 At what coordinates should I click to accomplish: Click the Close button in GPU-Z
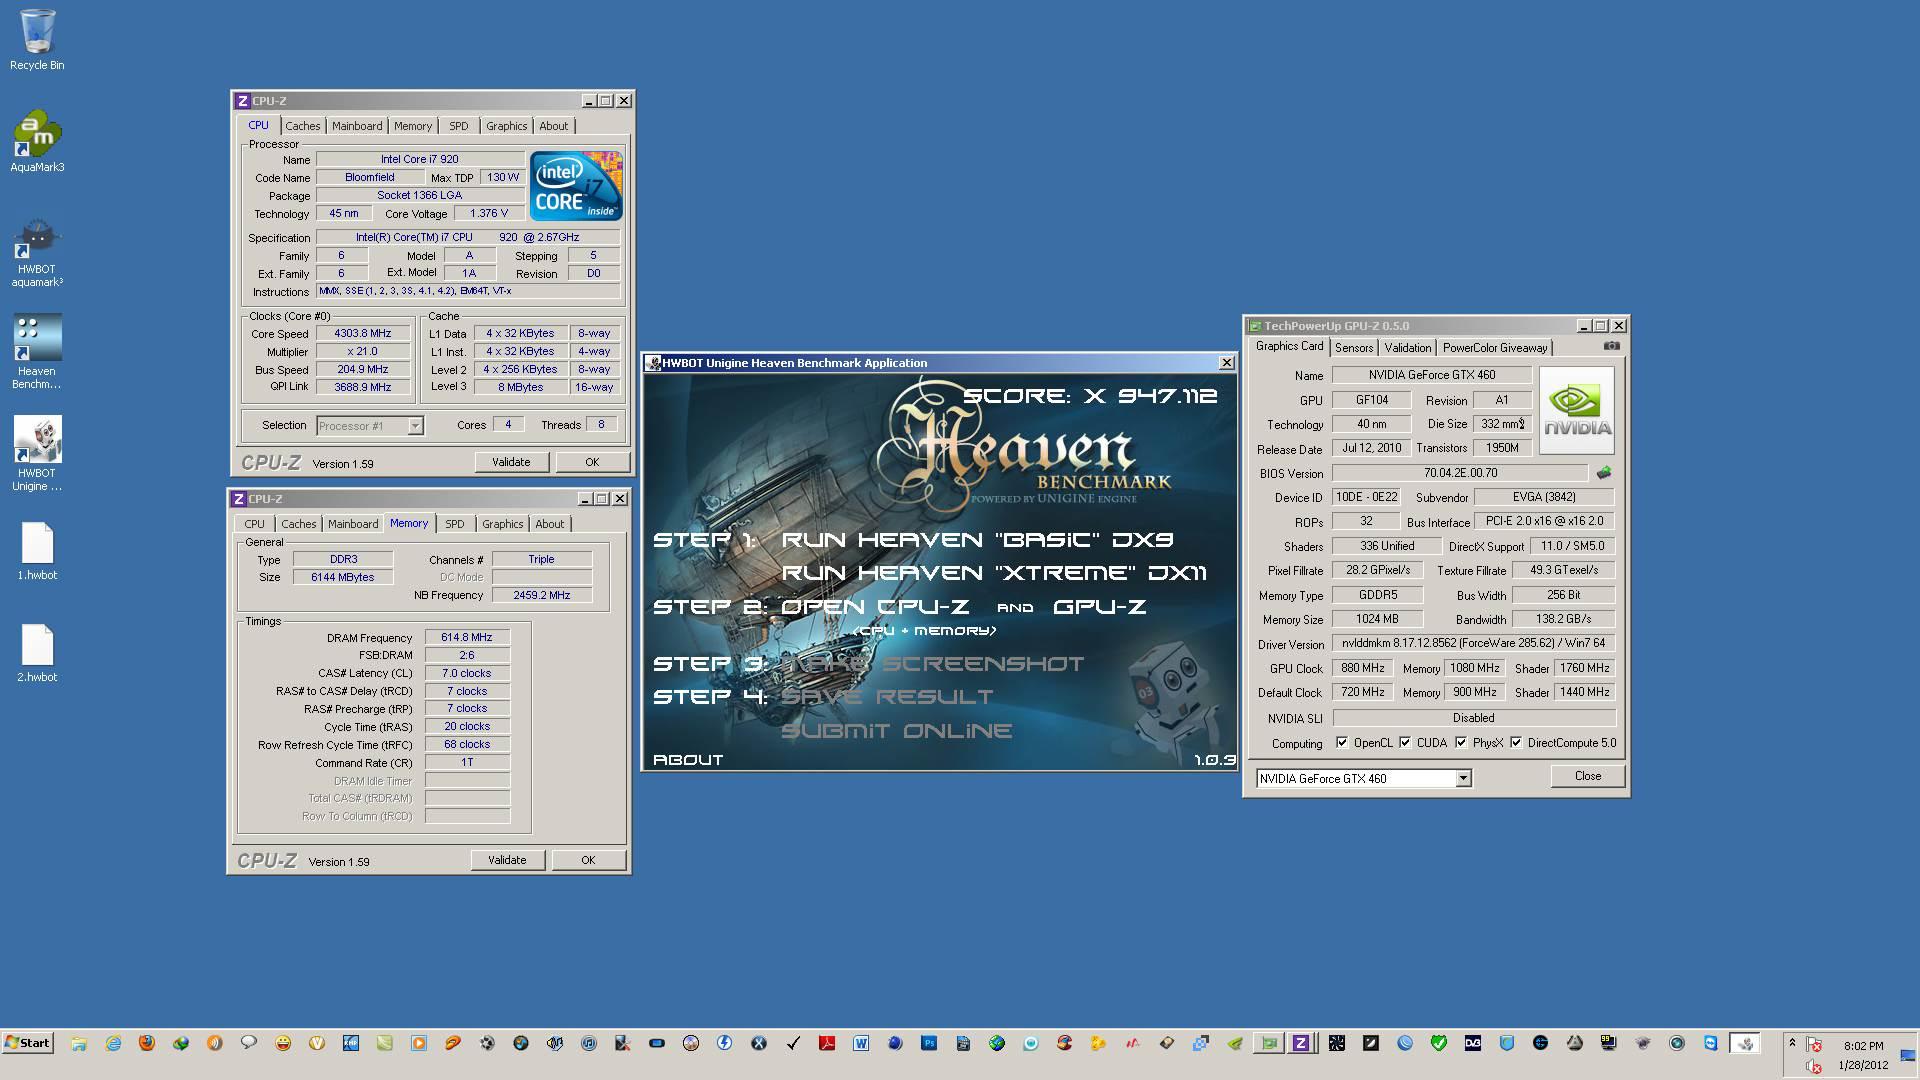click(1587, 776)
